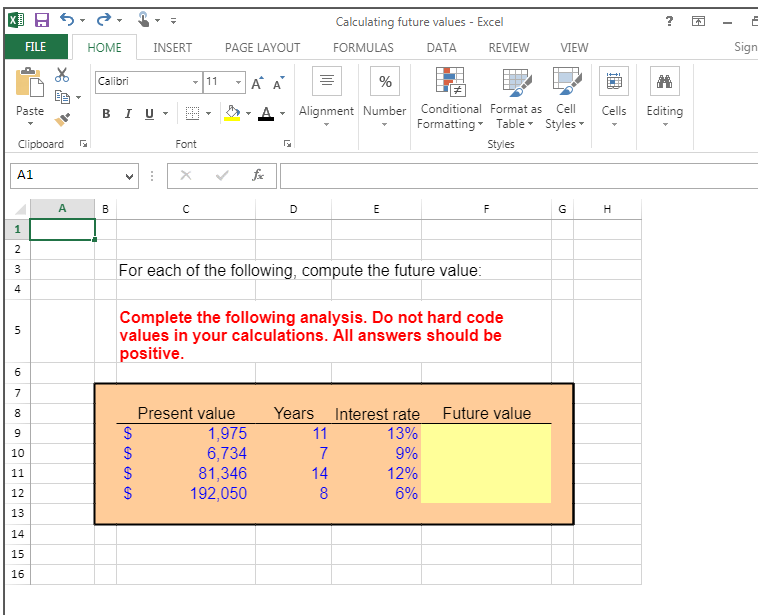The width and height of the screenshot is (758, 615).
Task: Select the HOME ribbon tab
Action: pos(104,47)
